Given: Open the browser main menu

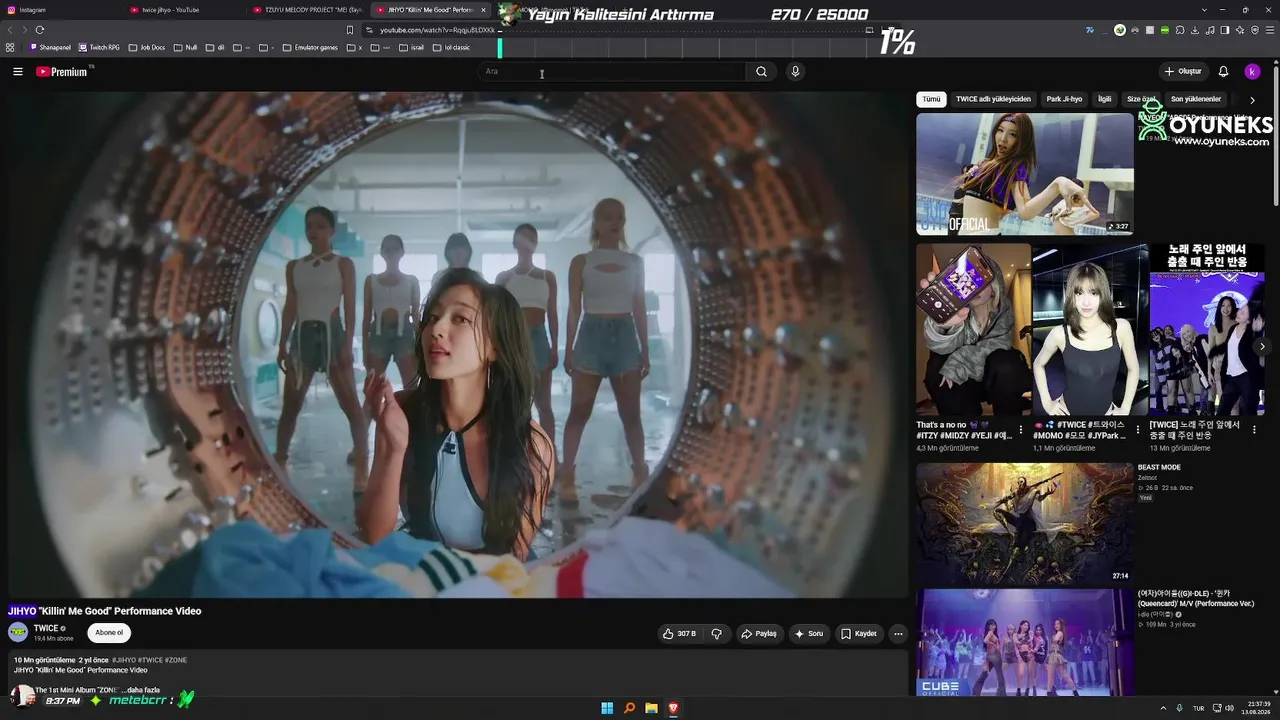Looking at the screenshot, I should pyautogui.click(x=1270, y=30).
